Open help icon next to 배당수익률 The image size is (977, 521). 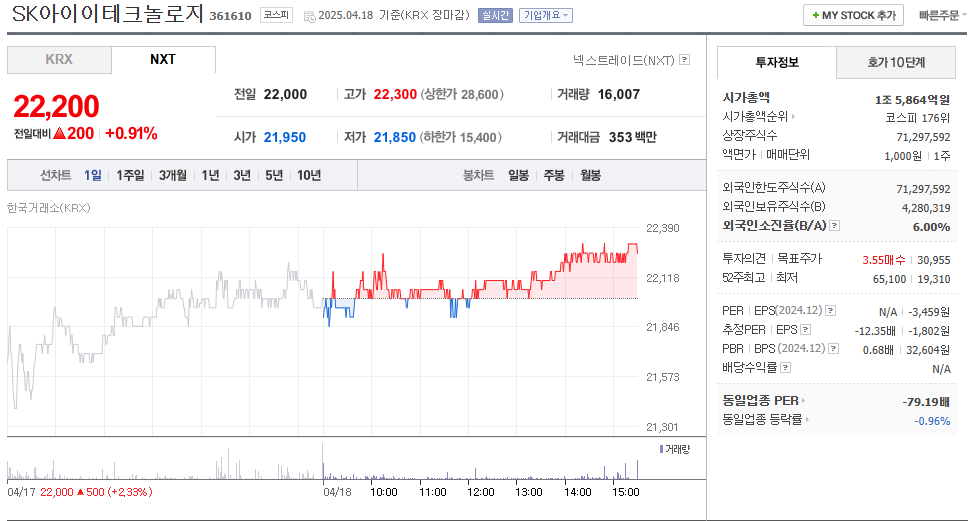coord(786,368)
